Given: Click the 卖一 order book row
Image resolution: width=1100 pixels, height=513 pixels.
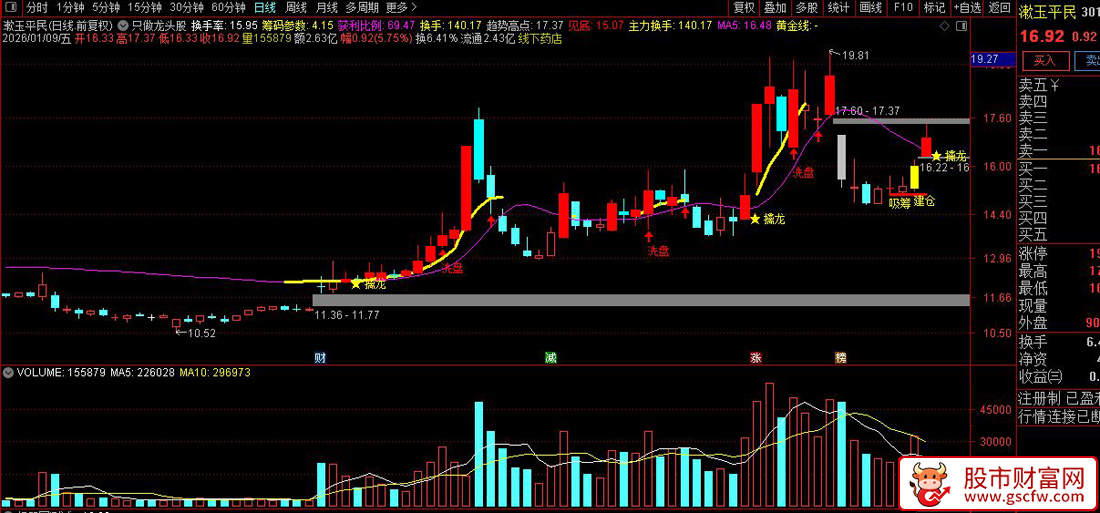Looking at the screenshot, I should point(1059,150).
